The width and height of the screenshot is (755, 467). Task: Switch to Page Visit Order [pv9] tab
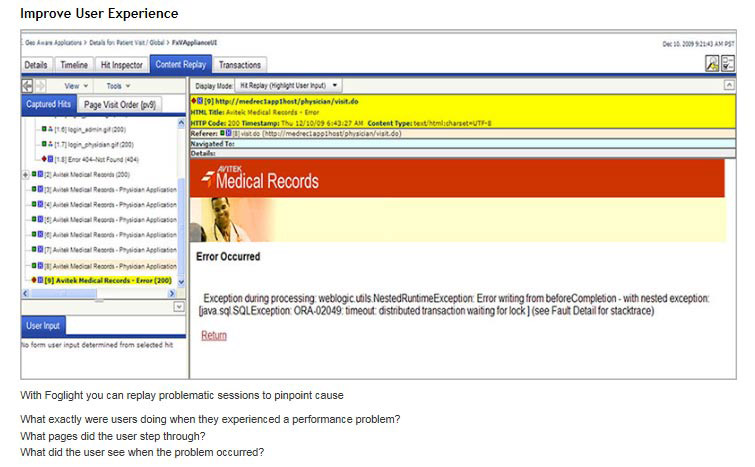[120, 104]
